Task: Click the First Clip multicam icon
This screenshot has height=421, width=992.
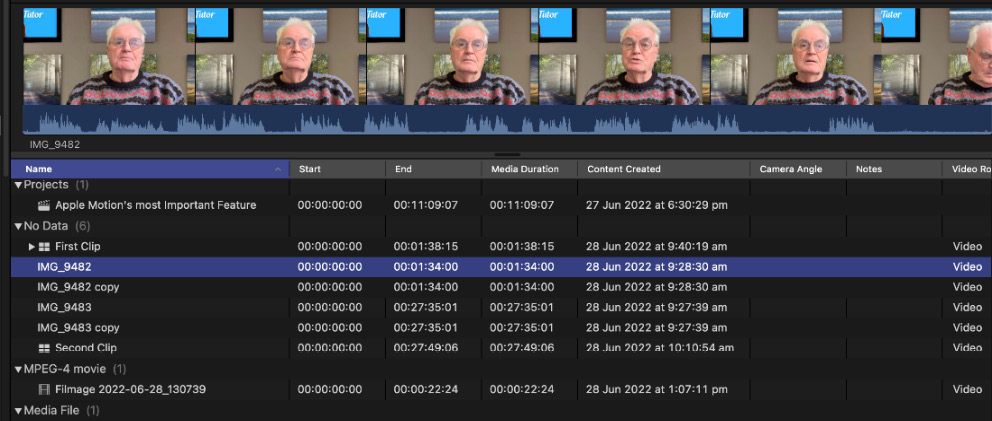Action: (44, 246)
